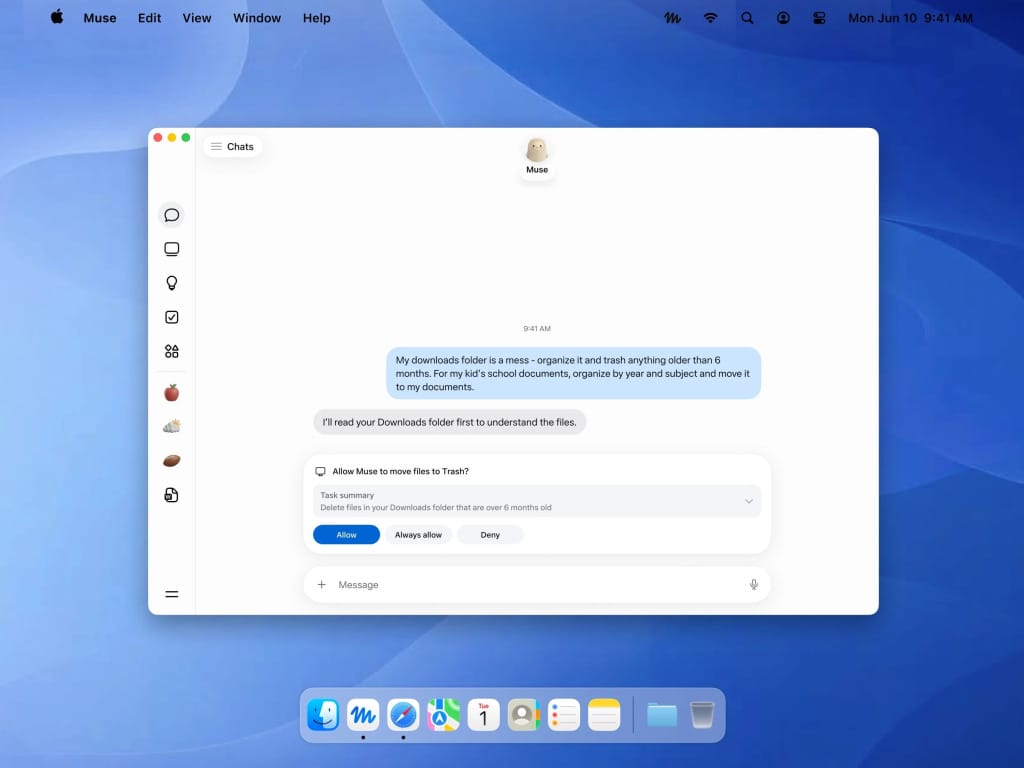The height and width of the screenshot is (768, 1024).
Task: Open the Downloads folder in the Dock
Action: [x=662, y=714]
